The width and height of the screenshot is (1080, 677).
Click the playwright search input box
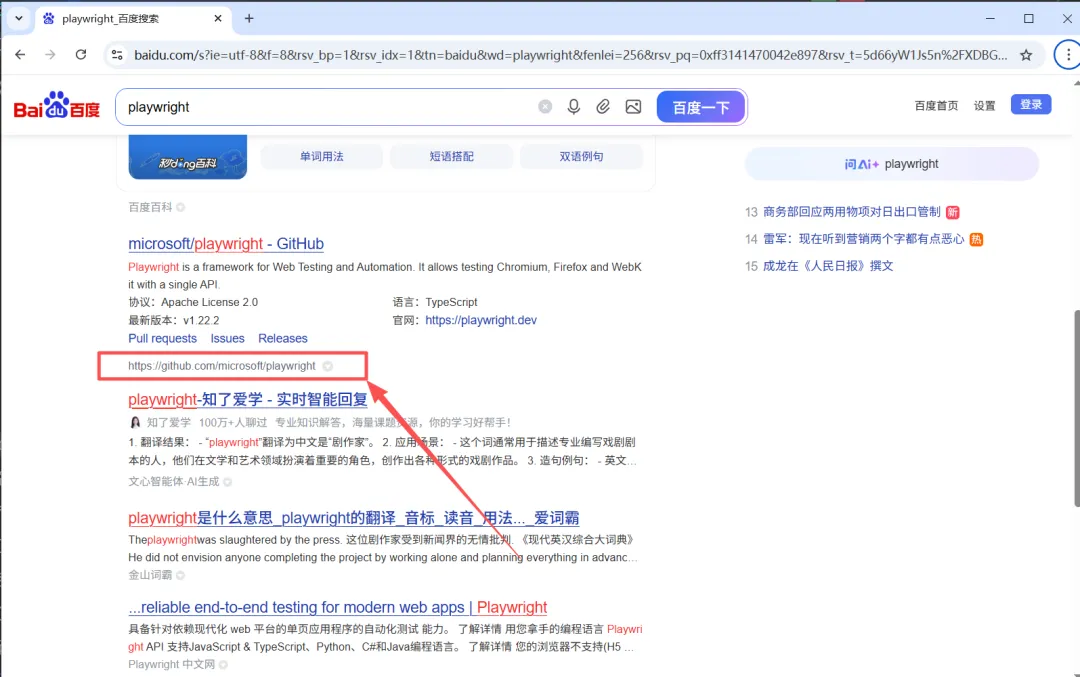click(327, 107)
